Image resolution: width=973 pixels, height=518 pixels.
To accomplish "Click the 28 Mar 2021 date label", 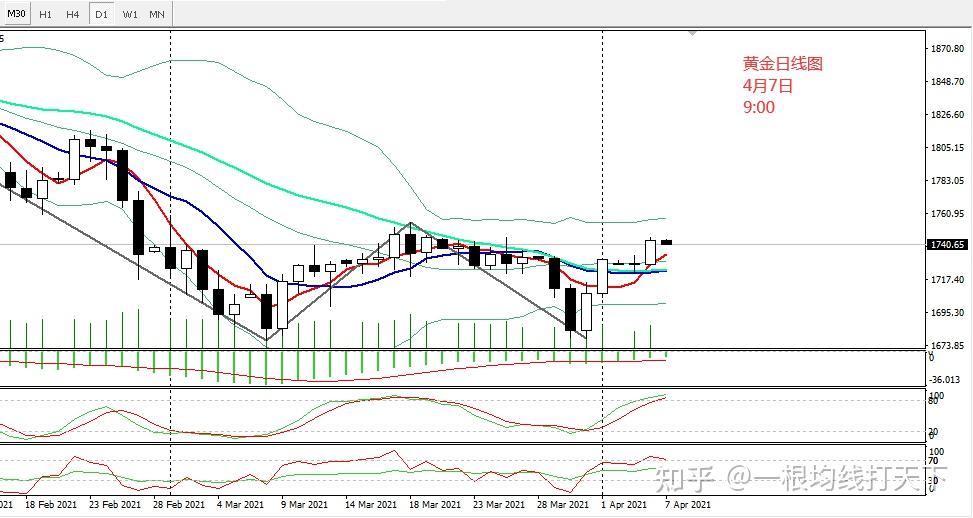I will coord(563,504).
